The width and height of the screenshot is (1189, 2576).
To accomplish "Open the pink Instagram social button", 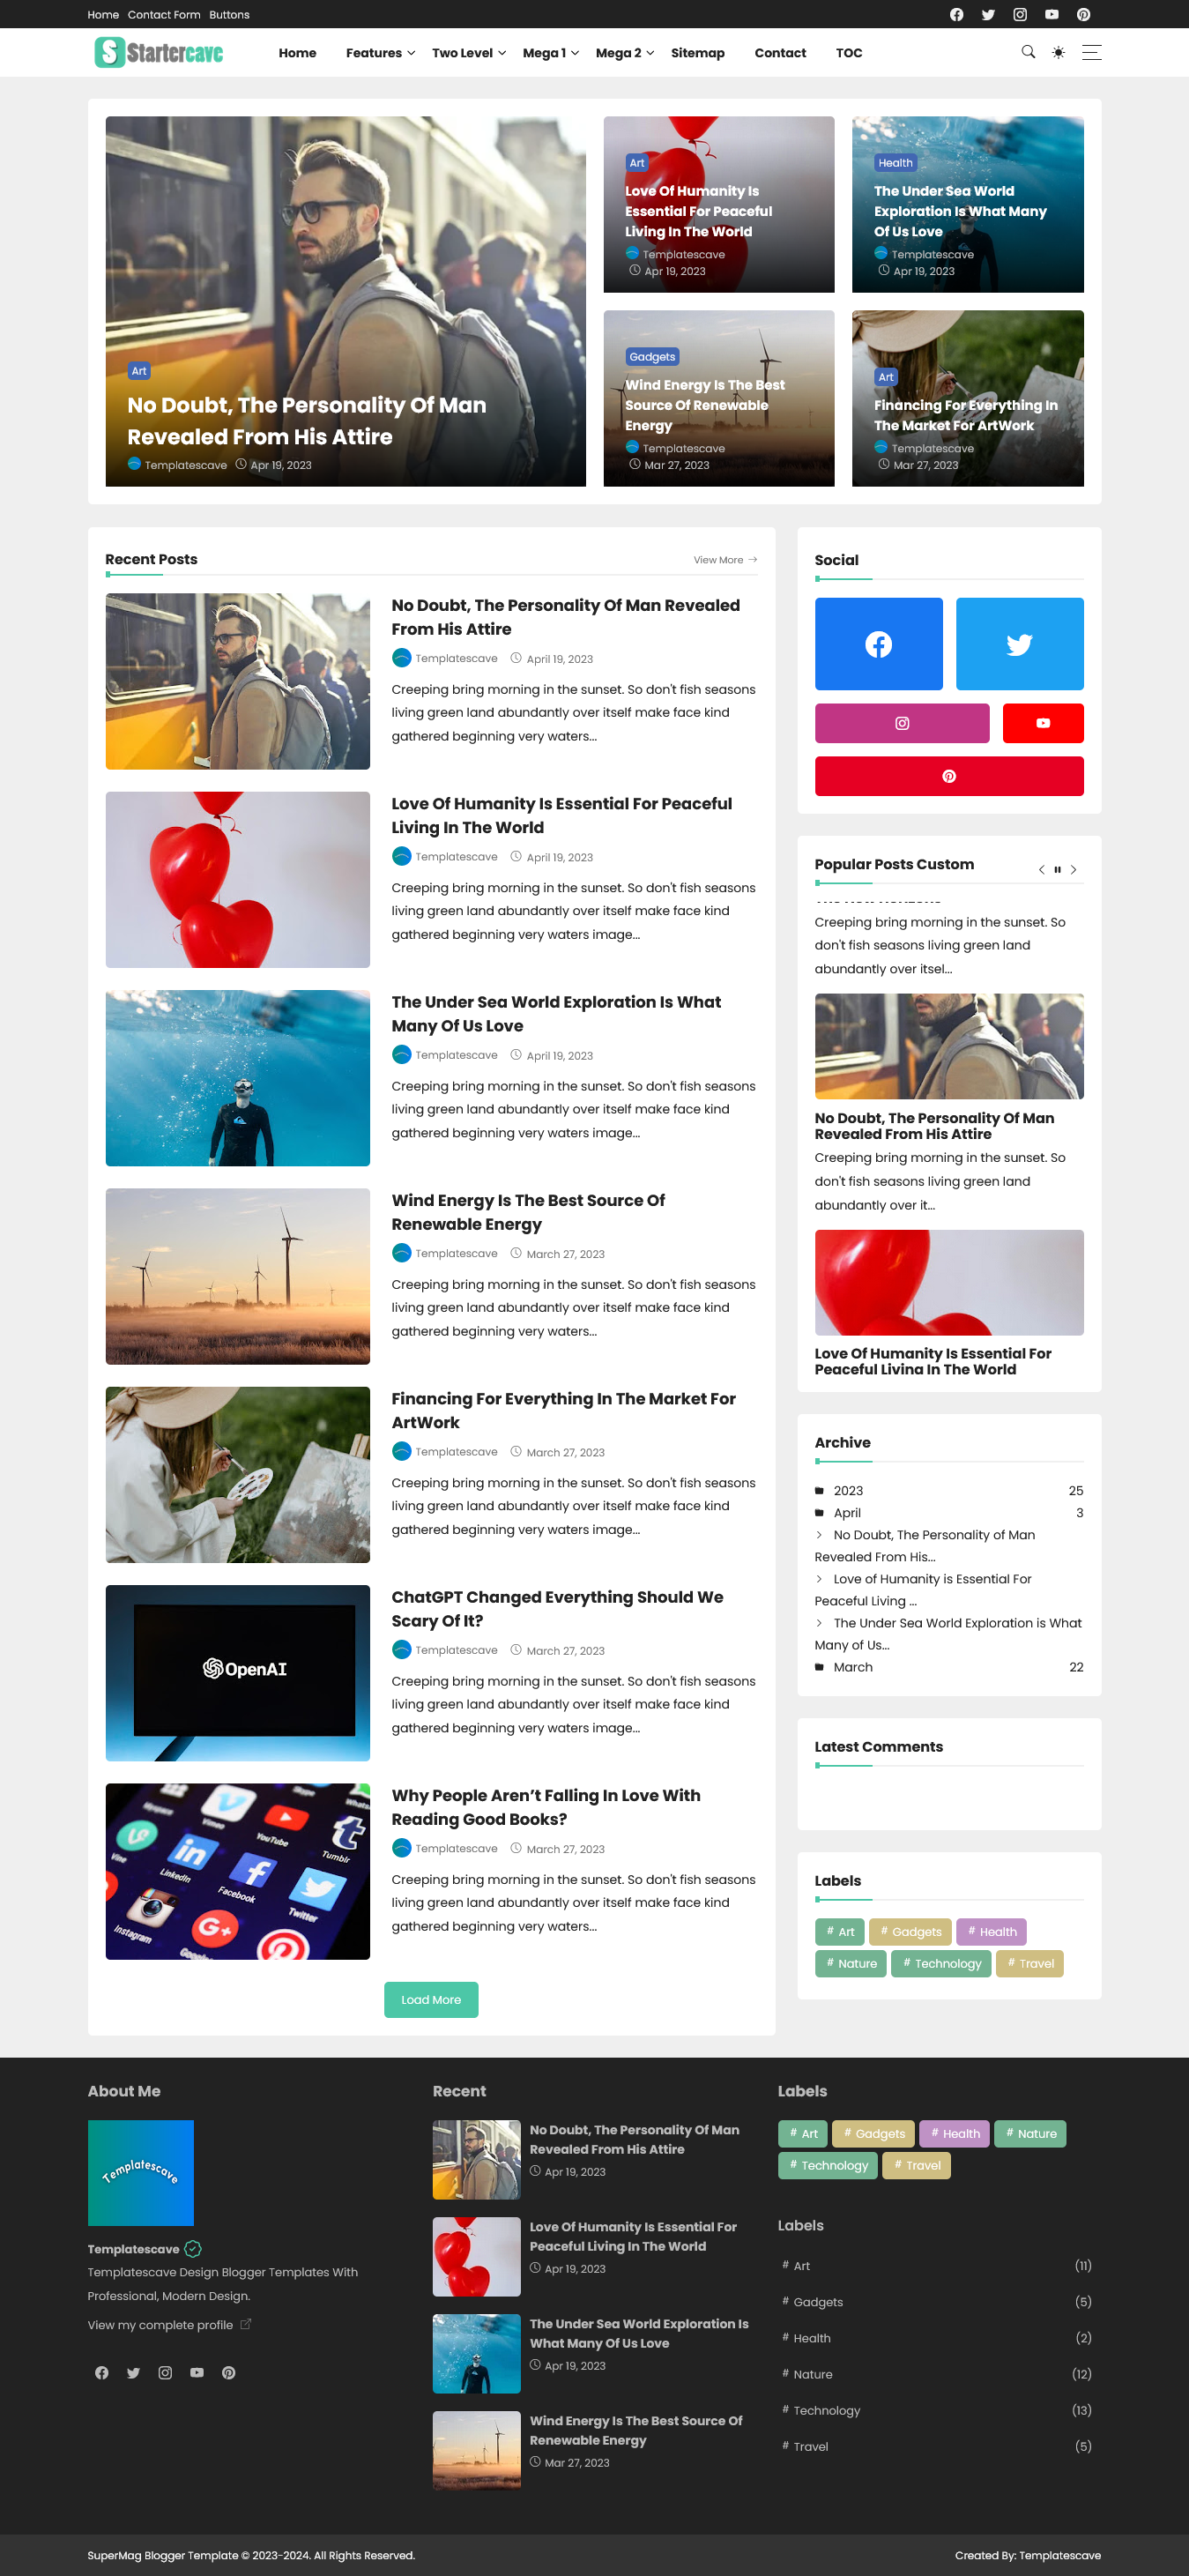I will (902, 723).
